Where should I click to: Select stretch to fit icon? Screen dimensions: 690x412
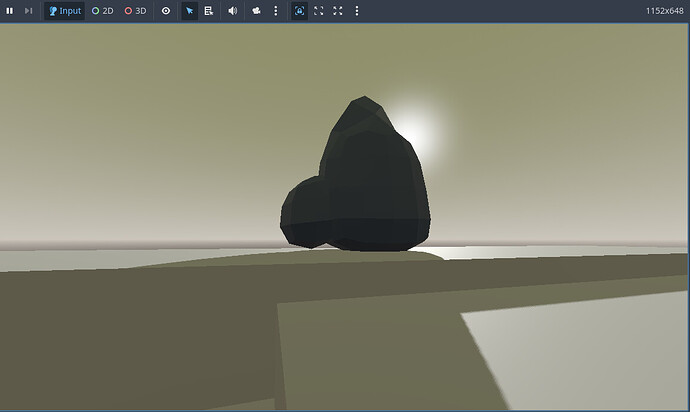coord(338,11)
